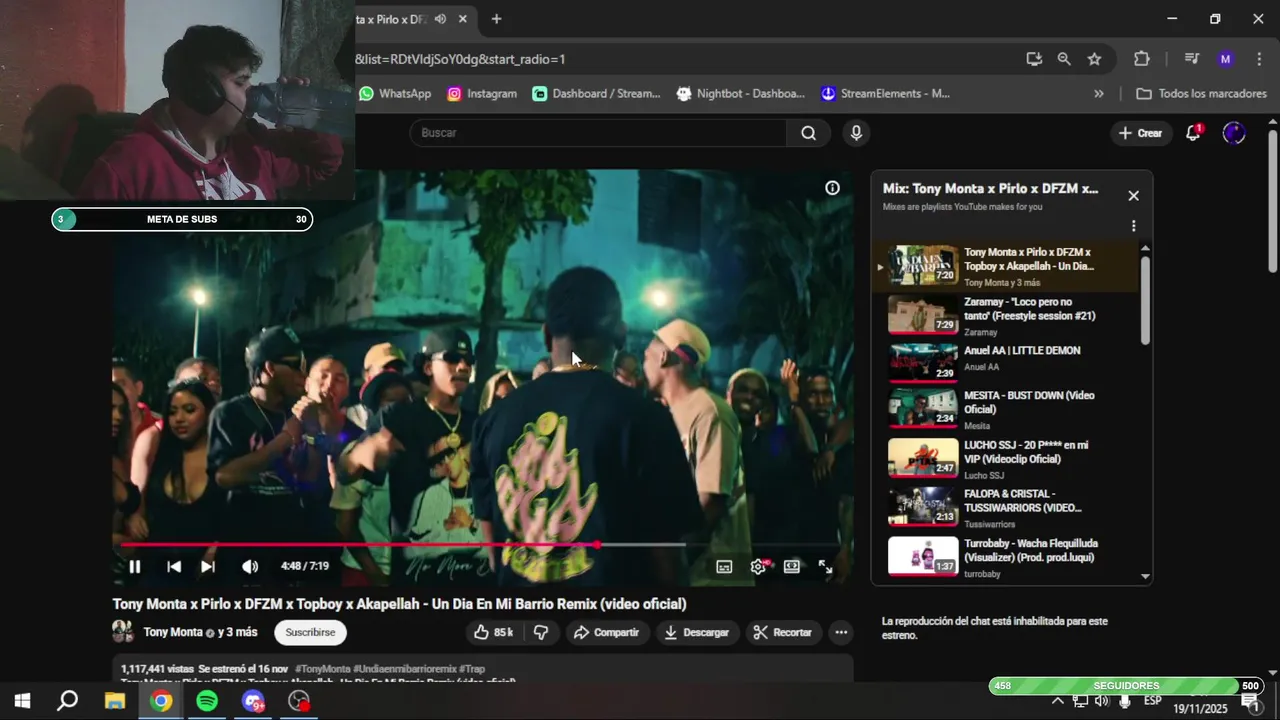This screenshot has width=1280, height=720.
Task: Open Windows taskbar search
Action: [67, 701]
